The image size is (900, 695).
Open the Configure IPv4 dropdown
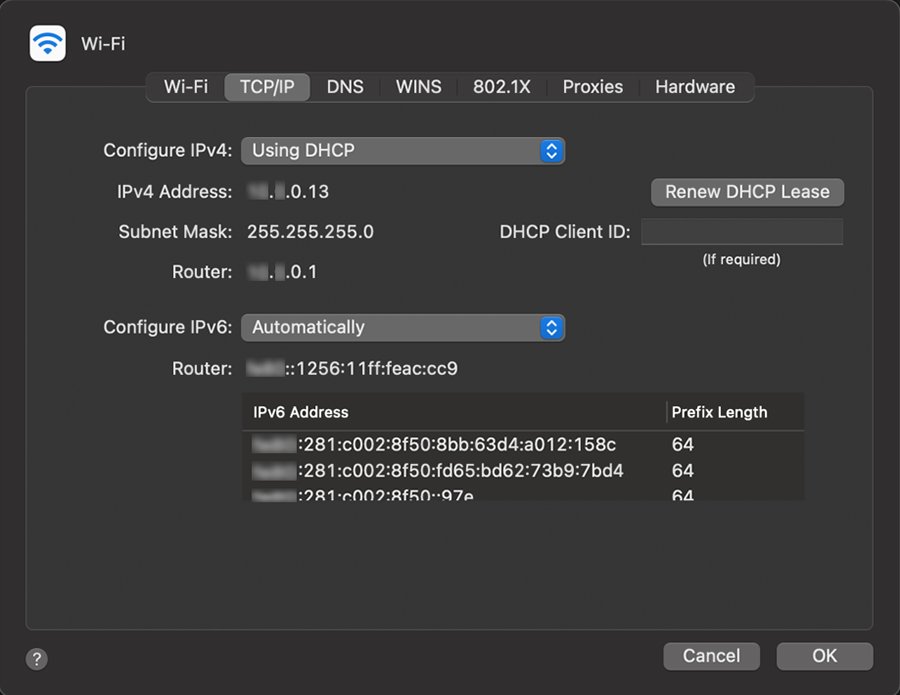pos(403,151)
